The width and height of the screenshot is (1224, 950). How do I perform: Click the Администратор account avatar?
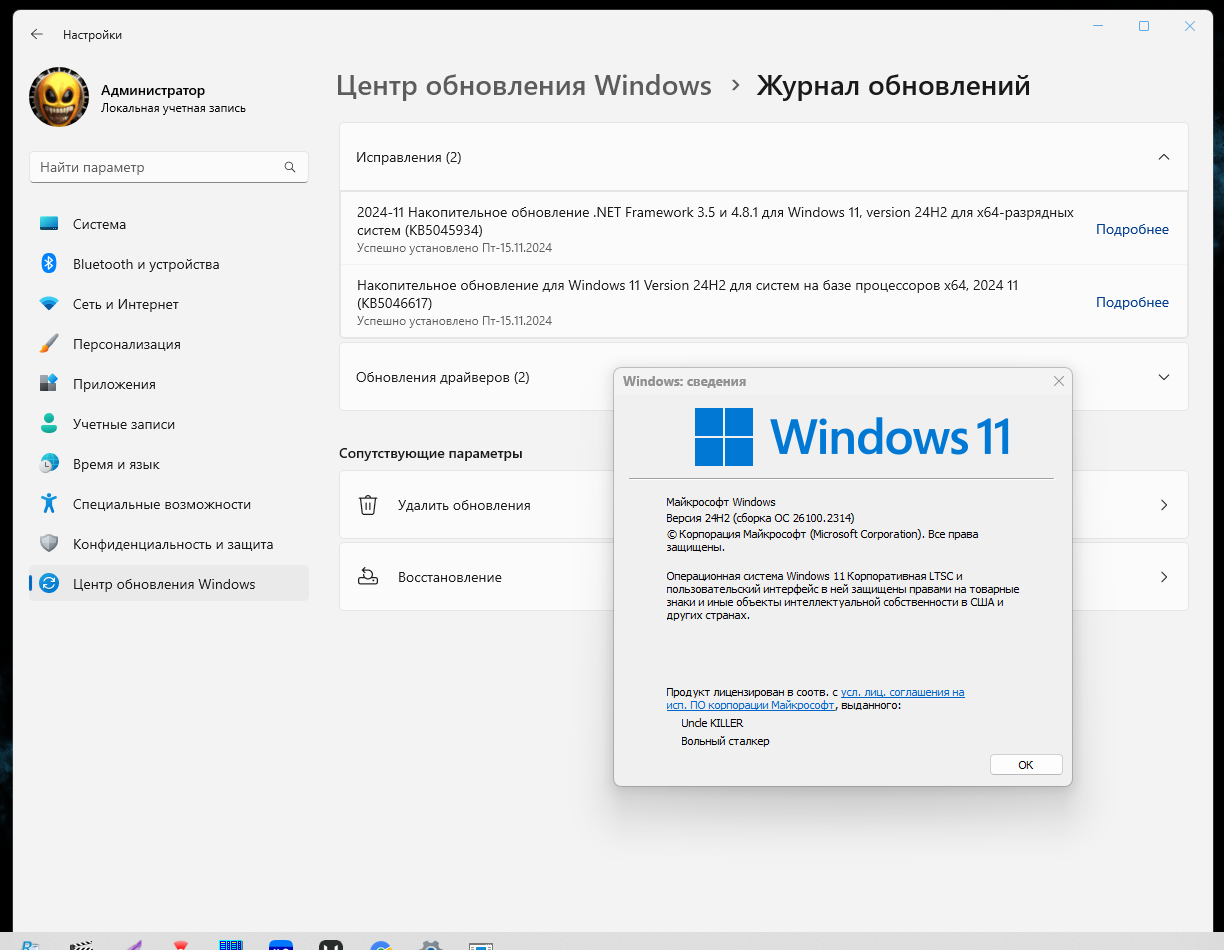(59, 97)
